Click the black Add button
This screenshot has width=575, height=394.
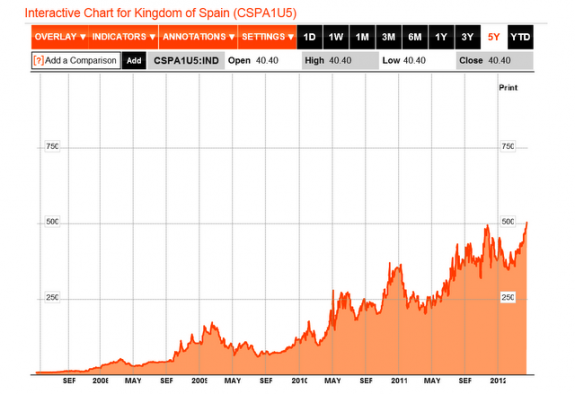(x=134, y=61)
